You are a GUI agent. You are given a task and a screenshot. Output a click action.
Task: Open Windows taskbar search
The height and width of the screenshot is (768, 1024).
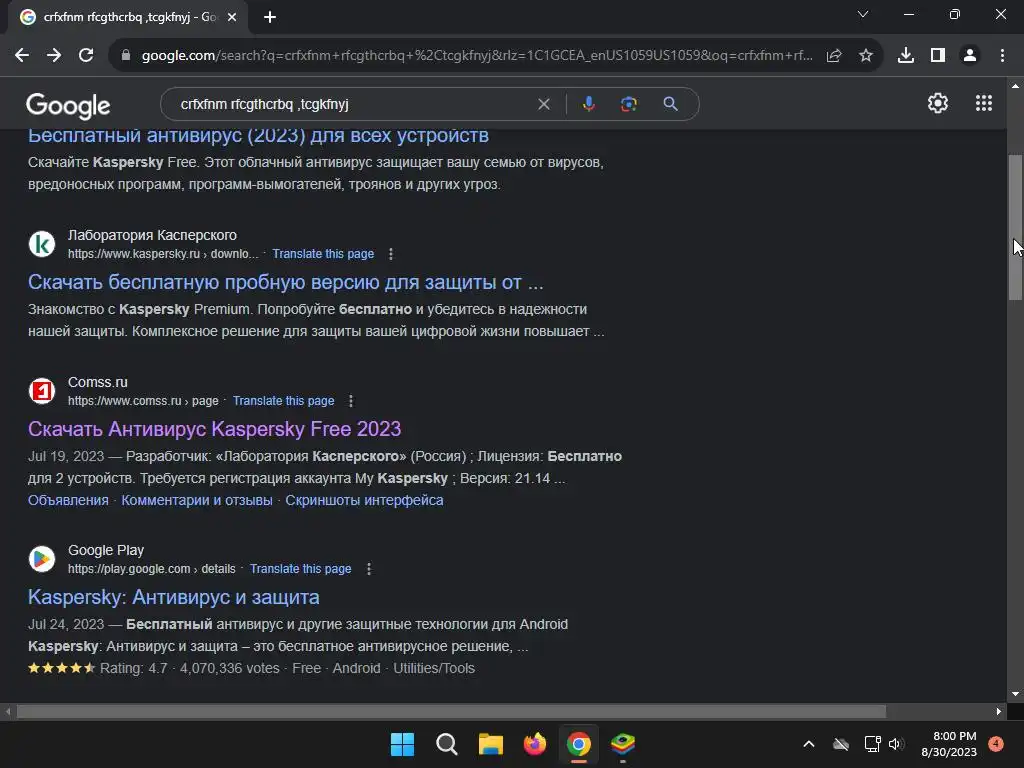pos(447,744)
